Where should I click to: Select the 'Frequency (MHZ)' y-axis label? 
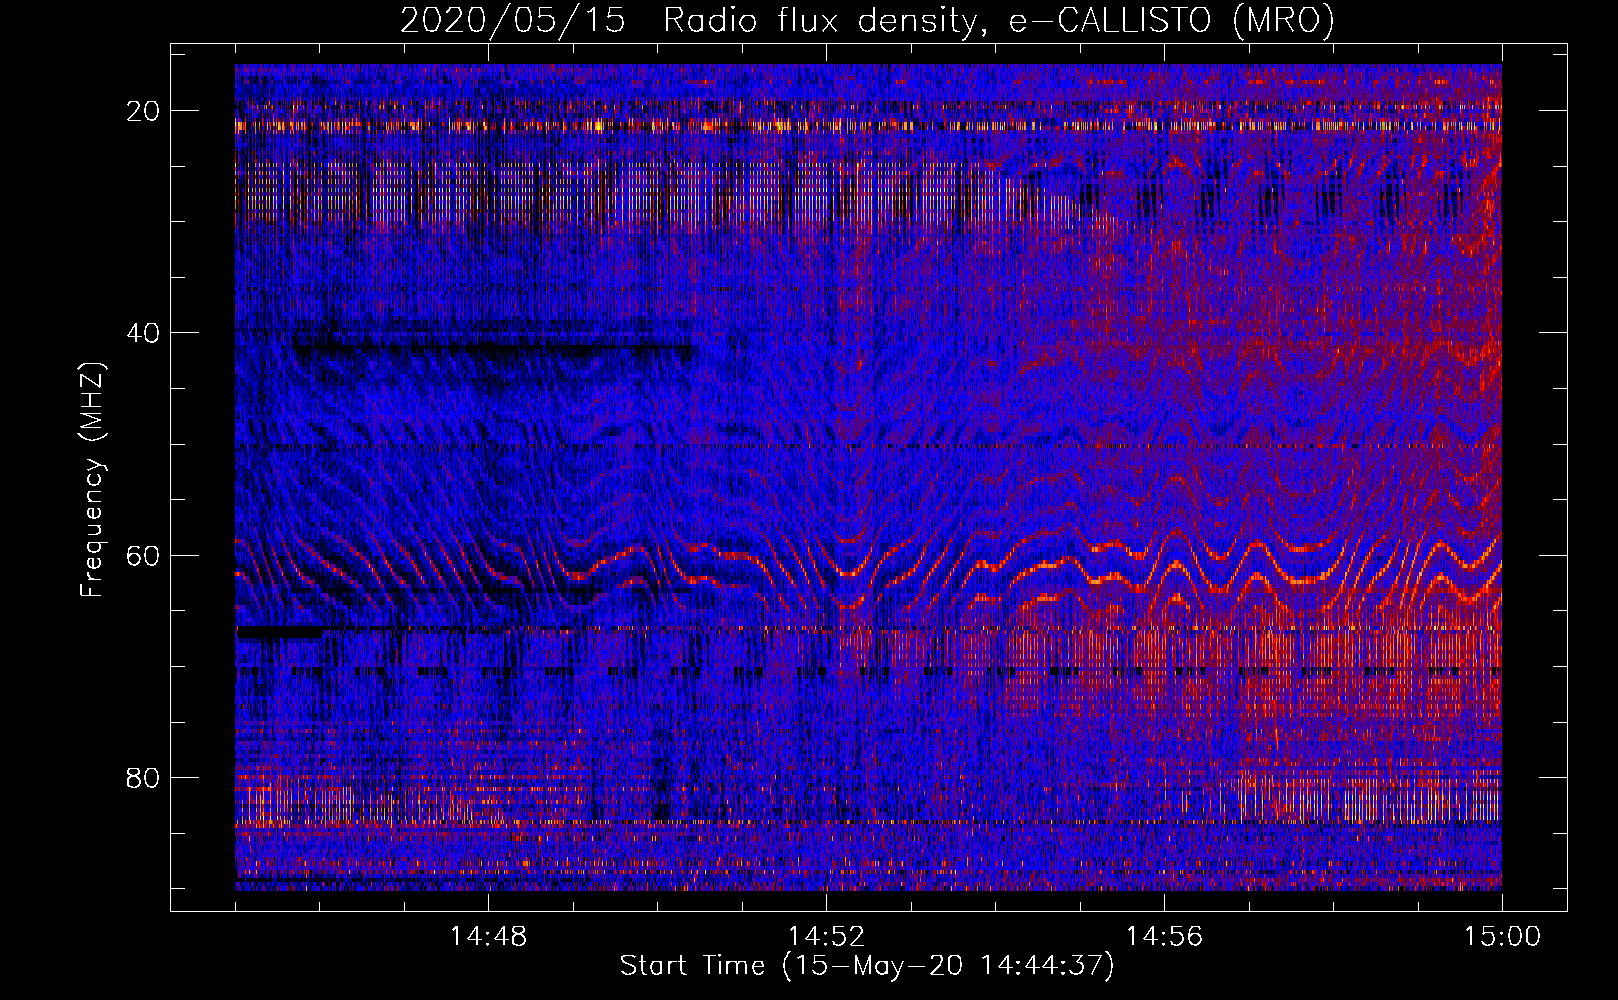click(x=92, y=480)
